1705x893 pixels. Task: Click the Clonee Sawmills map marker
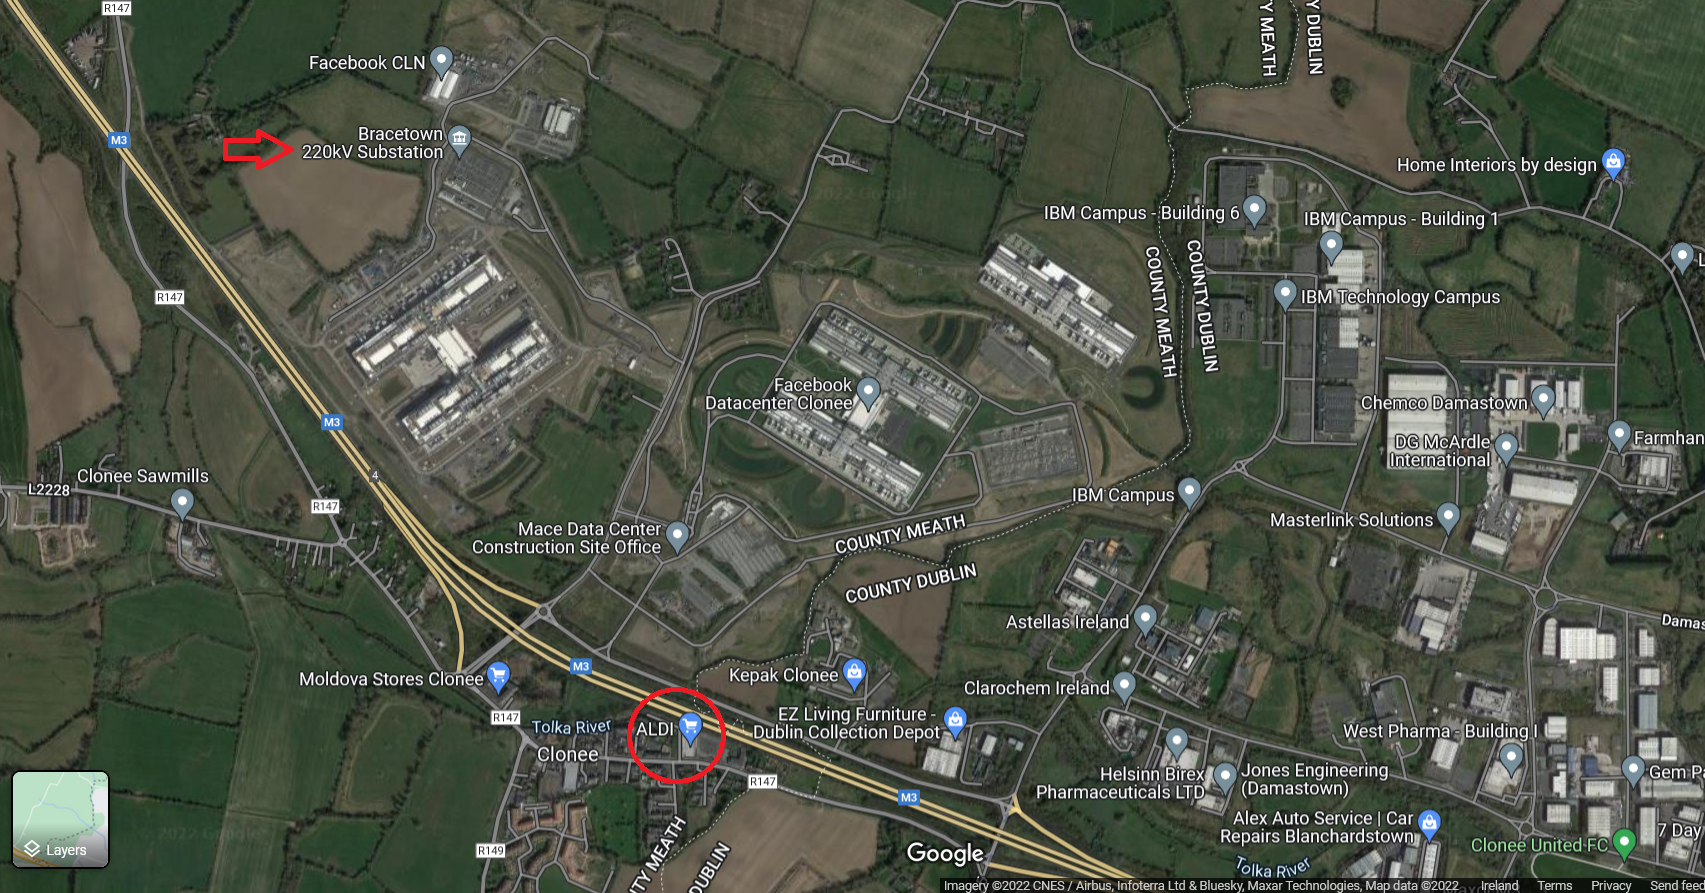pos(181,503)
